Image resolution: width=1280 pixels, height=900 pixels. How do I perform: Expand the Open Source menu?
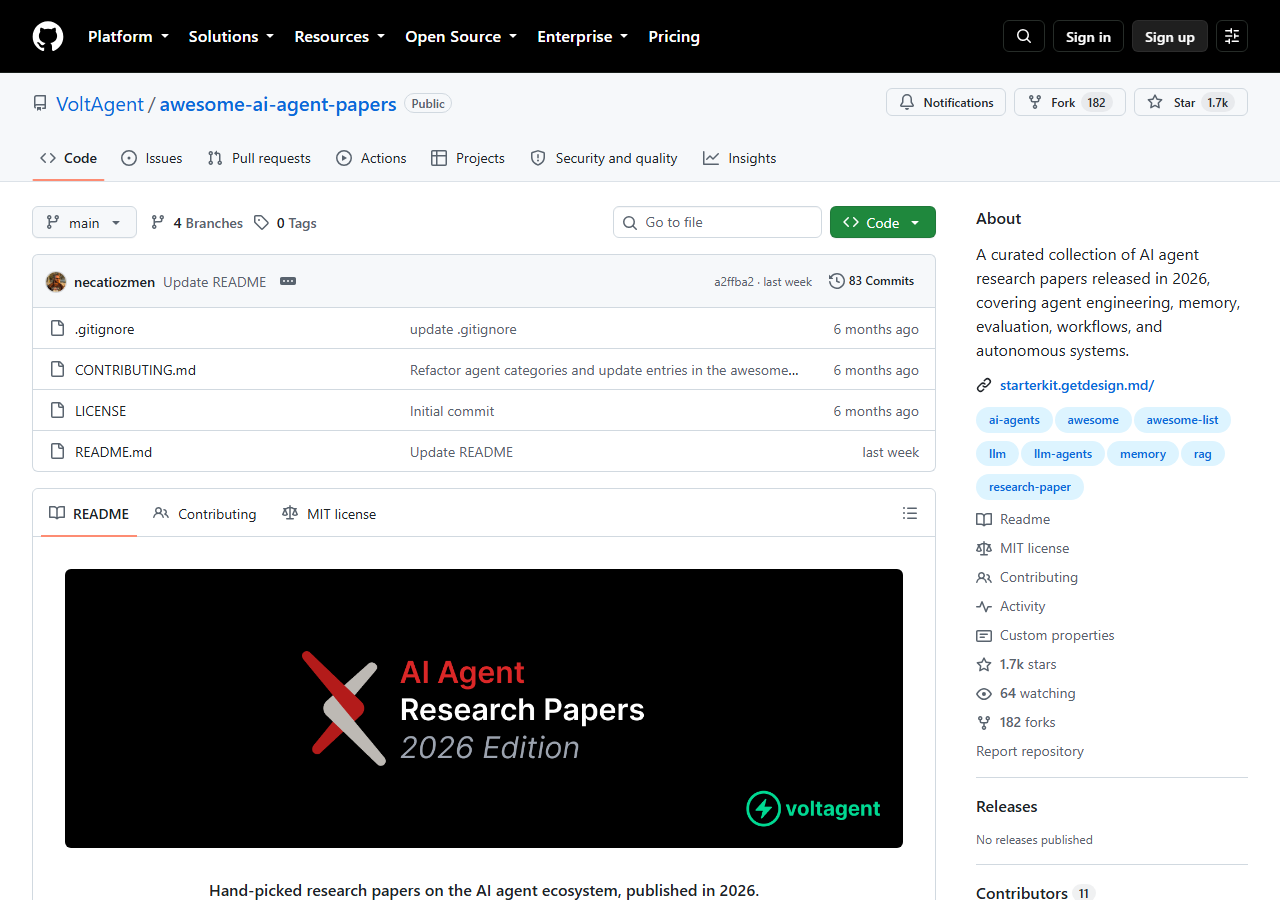[461, 37]
